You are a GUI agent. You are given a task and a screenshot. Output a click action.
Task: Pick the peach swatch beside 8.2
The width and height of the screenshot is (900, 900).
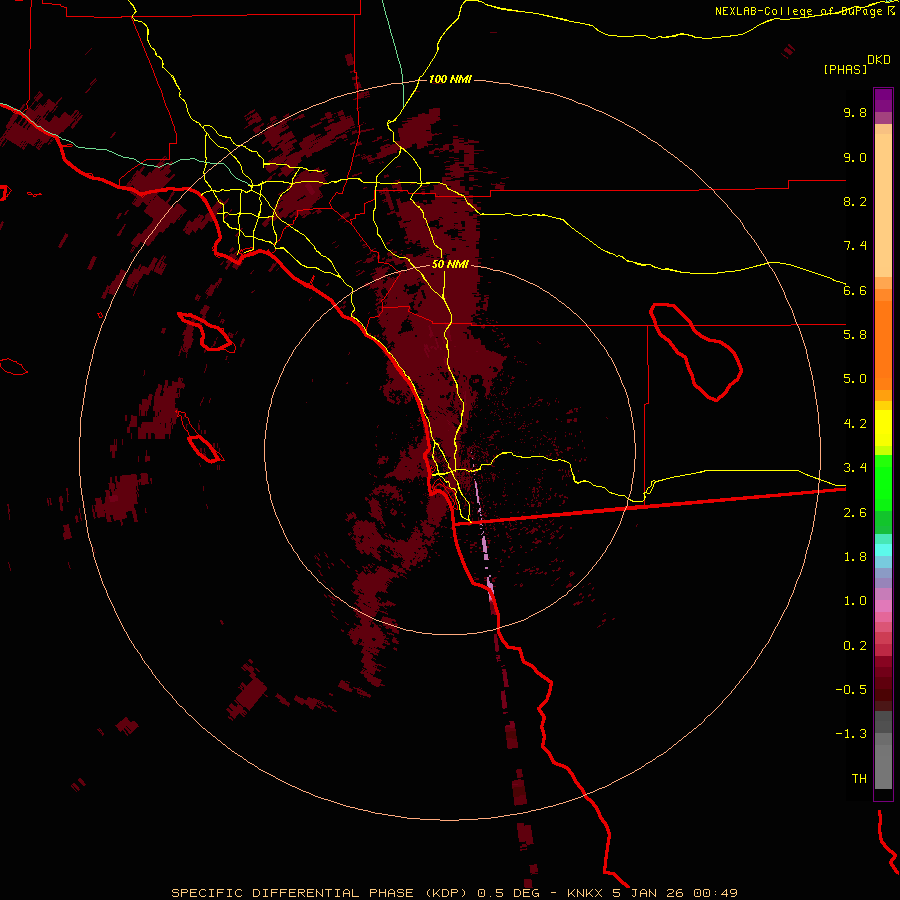(x=883, y=205)
